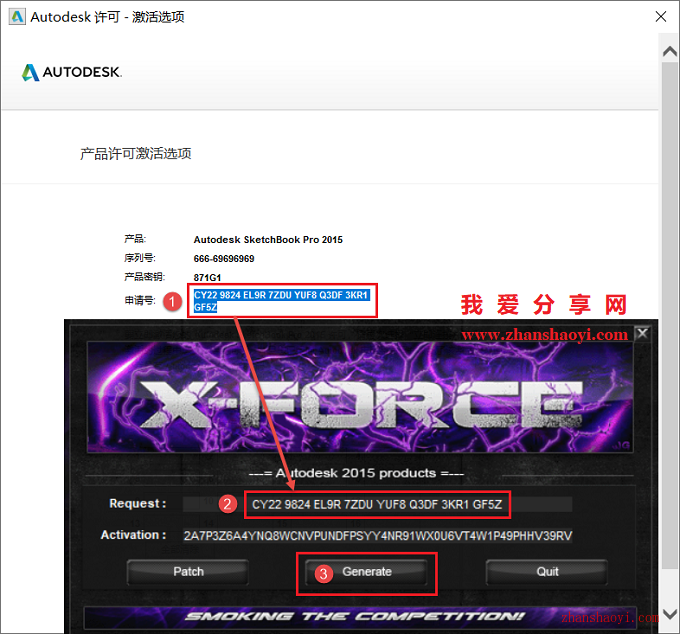Image resolution: width=680 pixels, height=634 pixels.
Task: Click the Quit button in X-Force
Action: coord(547,572)
